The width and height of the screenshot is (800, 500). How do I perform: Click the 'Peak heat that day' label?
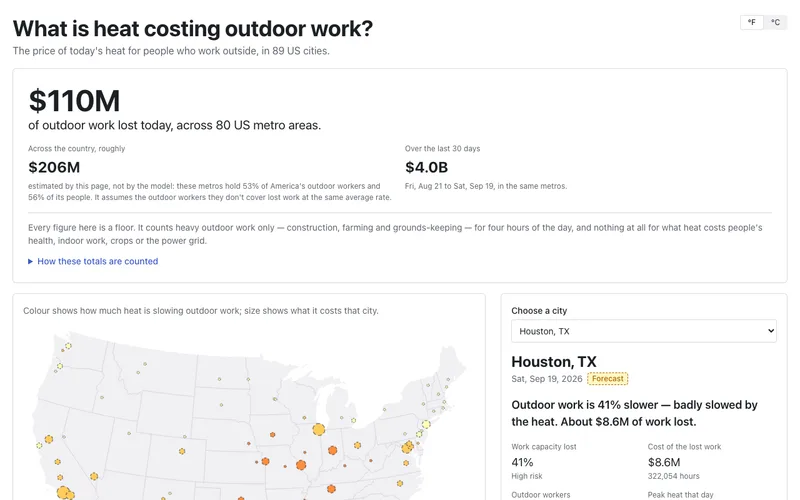[x=681, y=495]
